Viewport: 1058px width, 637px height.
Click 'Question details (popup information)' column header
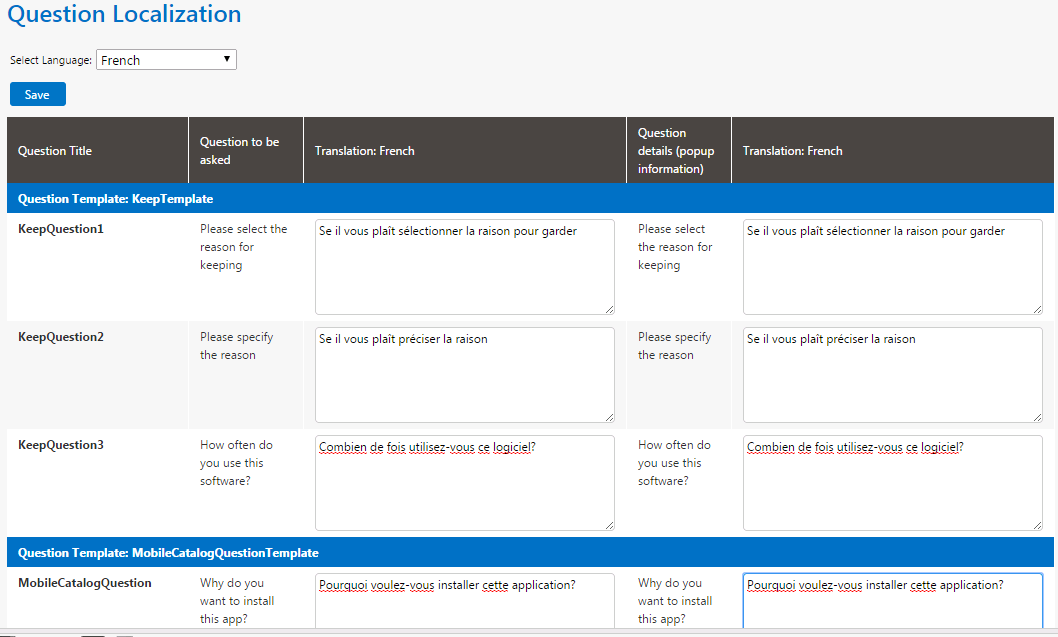669,151
